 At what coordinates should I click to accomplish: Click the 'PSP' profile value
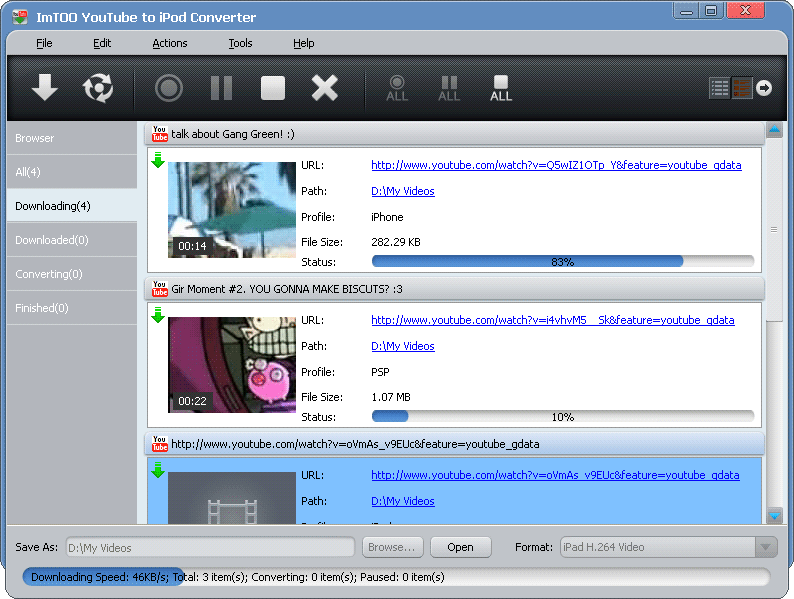click(380, 372)
